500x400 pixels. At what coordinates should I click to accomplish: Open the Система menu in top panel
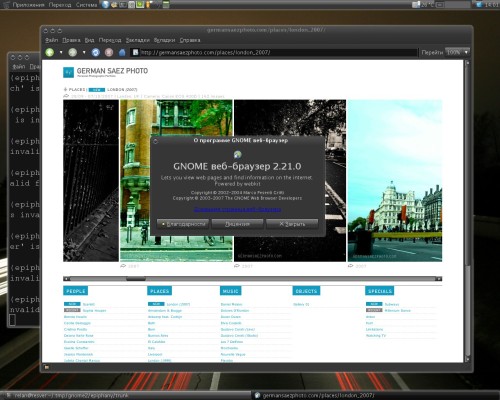coord(86,5)
